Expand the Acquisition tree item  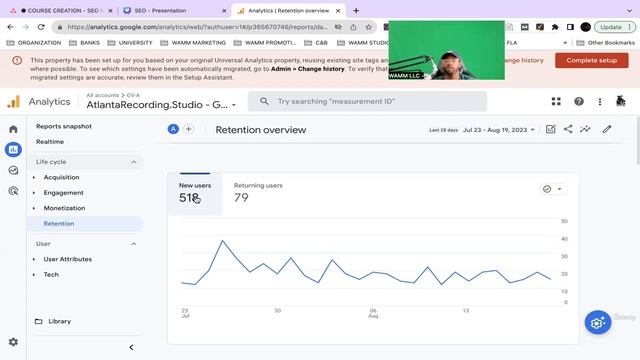34,178
